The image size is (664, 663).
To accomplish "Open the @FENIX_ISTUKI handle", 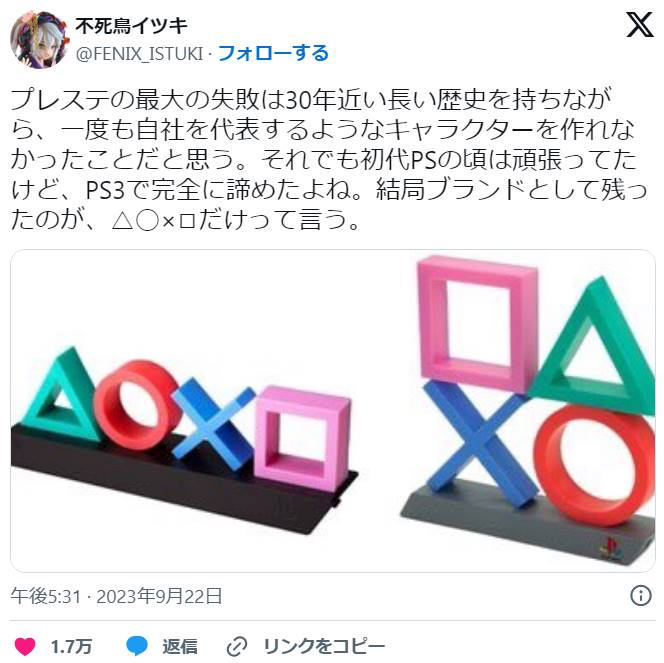I will coord(140,54).
